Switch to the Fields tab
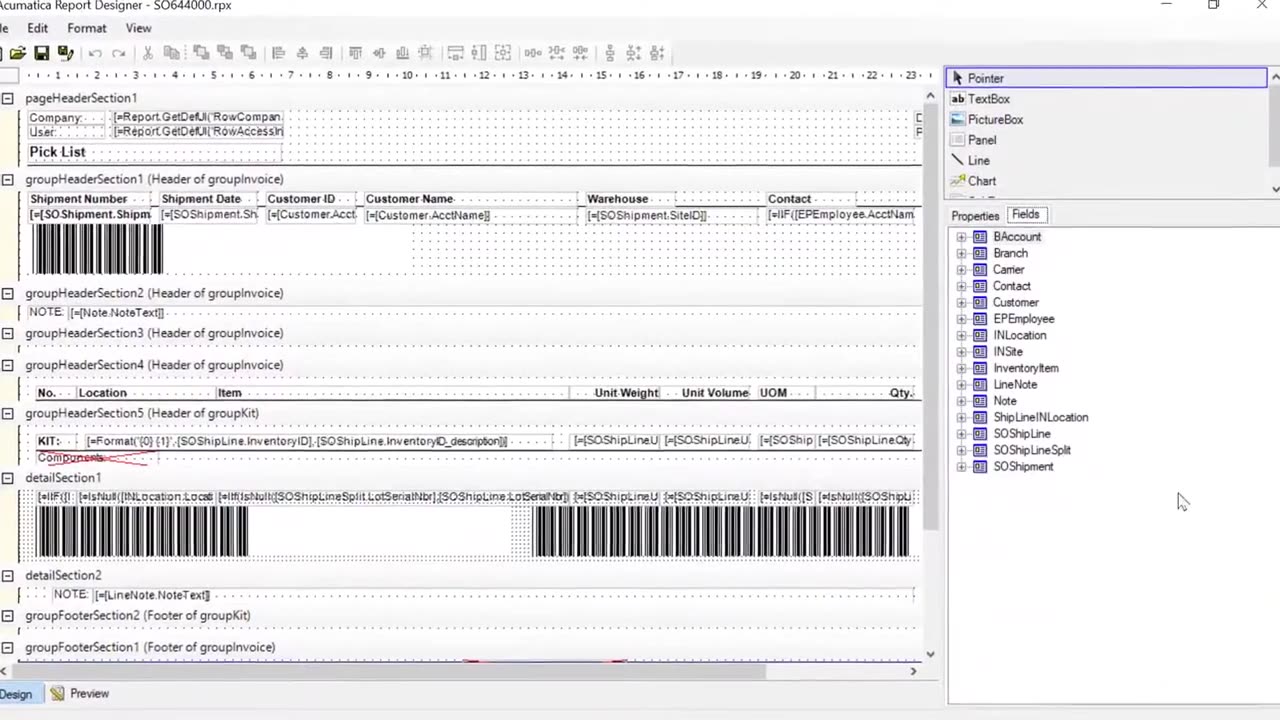This screenshot has width=1280, height=720. click(x=1025, y=215)
